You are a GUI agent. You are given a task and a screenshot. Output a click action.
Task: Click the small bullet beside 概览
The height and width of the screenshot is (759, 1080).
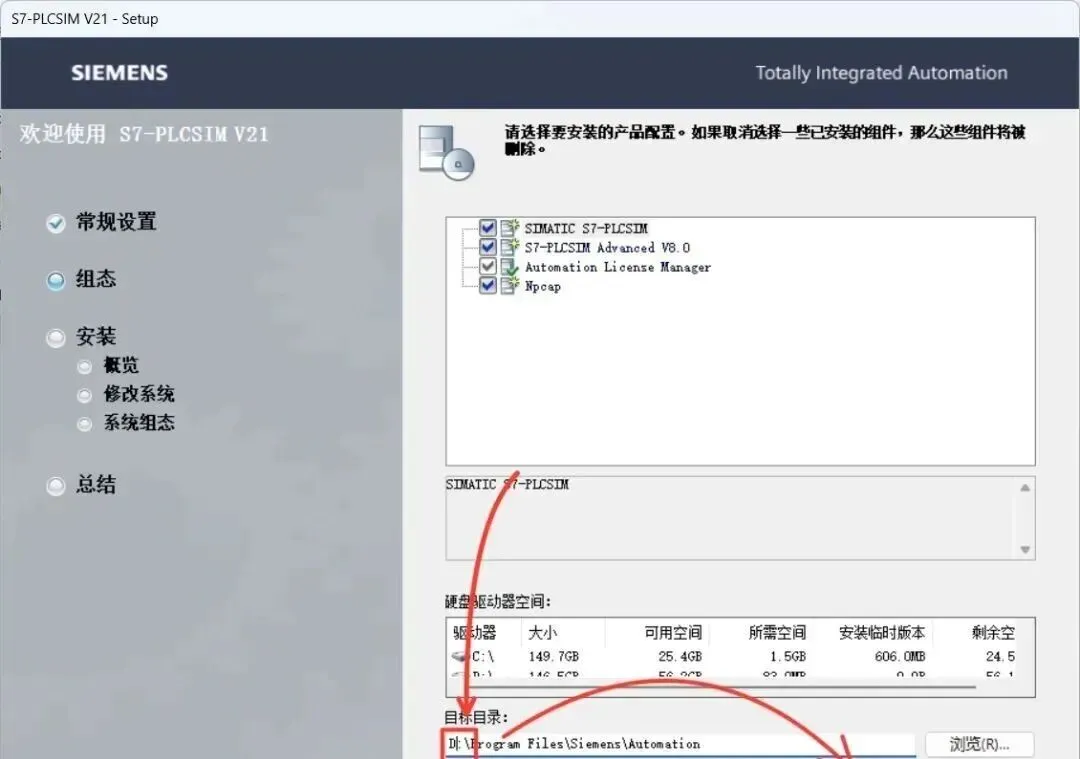pyautogui.click(x=84, y=366)
